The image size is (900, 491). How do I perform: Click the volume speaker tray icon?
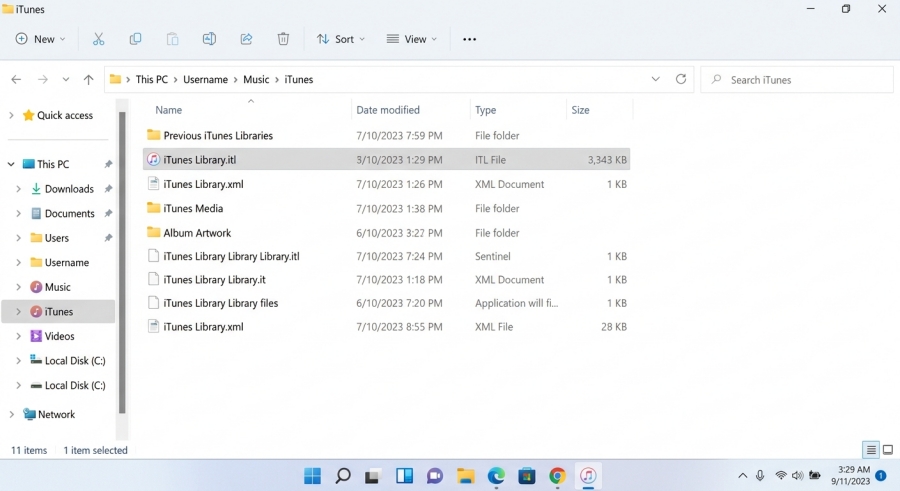click(x=797, y=475)
